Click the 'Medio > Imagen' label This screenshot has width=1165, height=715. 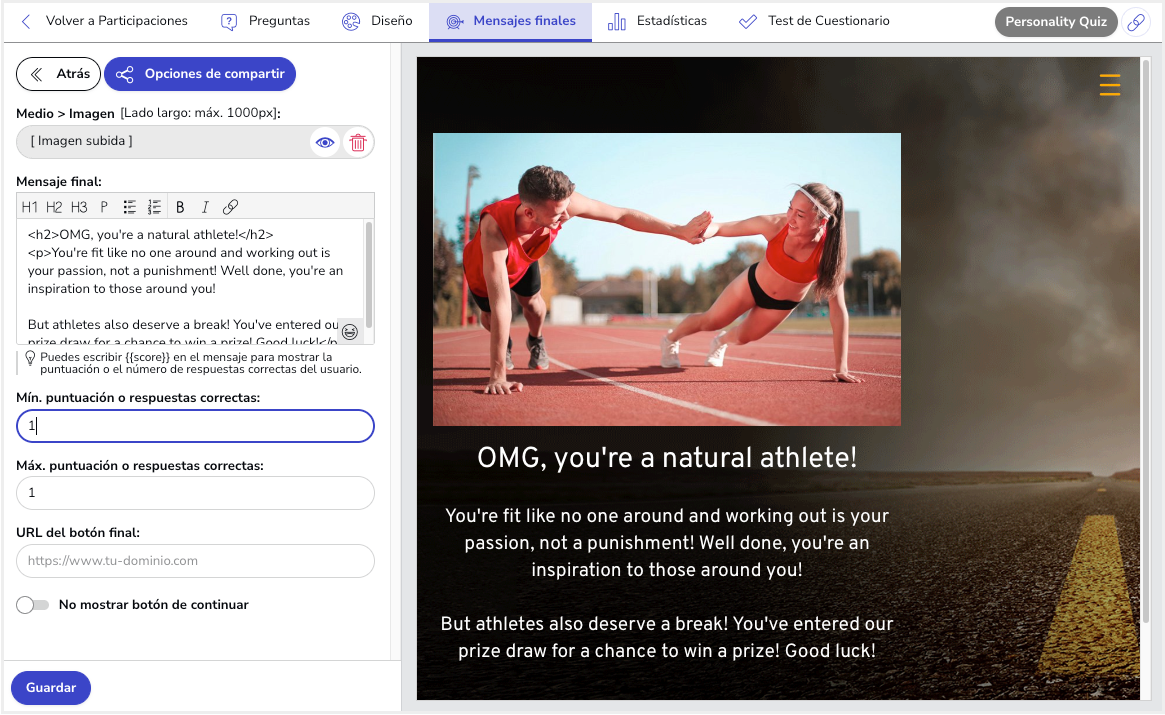coord(65,114)
